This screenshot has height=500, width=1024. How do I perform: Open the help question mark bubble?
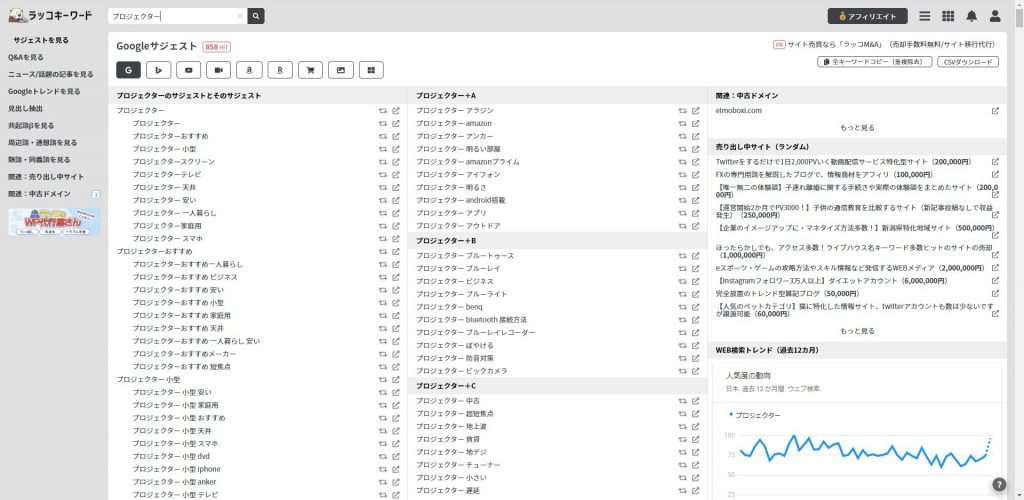click(999, 484)
